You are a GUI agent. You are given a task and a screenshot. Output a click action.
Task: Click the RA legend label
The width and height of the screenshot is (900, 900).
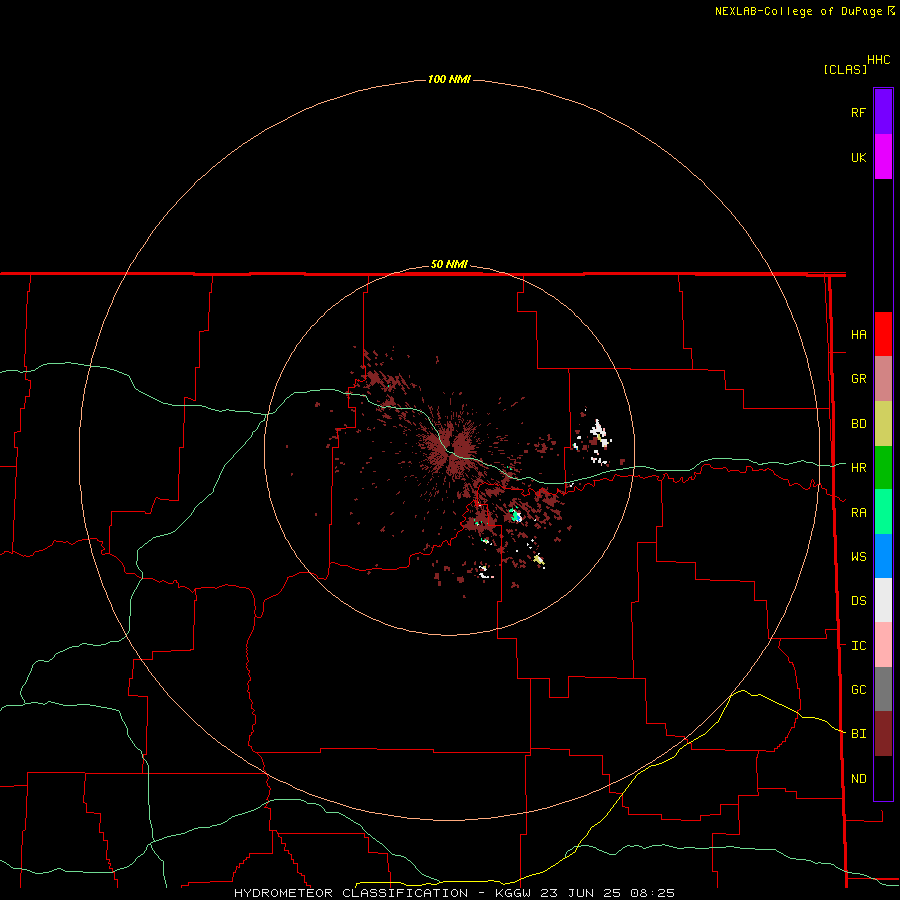click(858, 513)
